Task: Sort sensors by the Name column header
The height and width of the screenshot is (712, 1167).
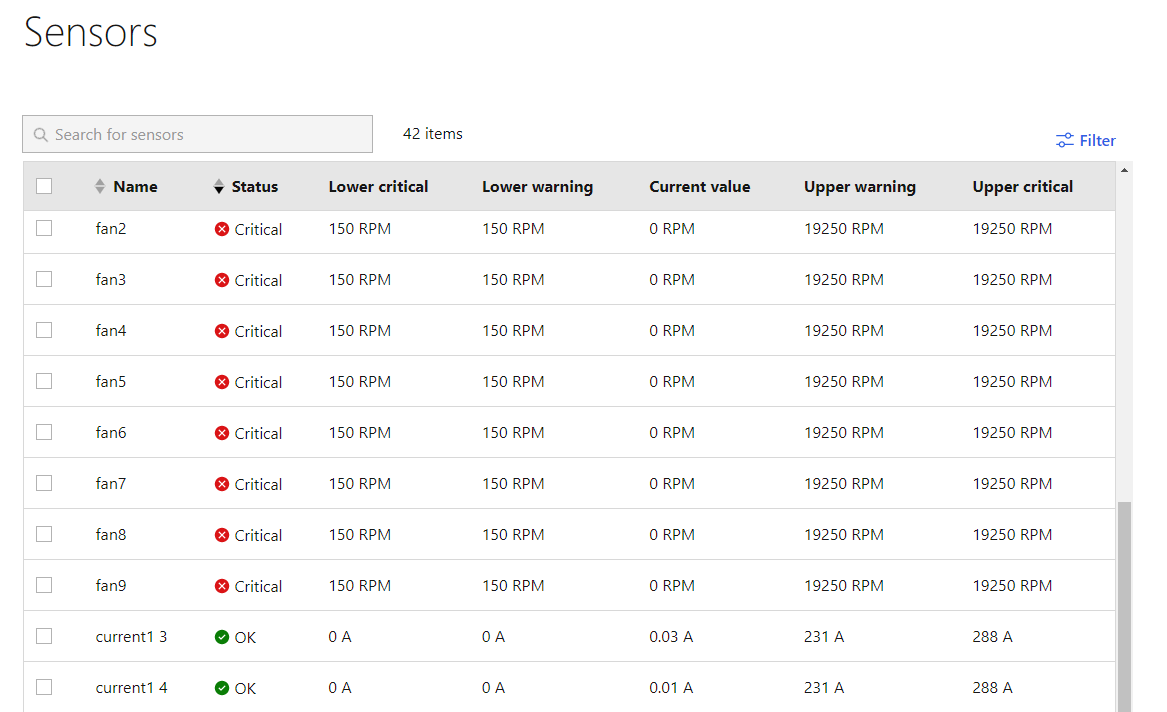Action: point(135,187)
